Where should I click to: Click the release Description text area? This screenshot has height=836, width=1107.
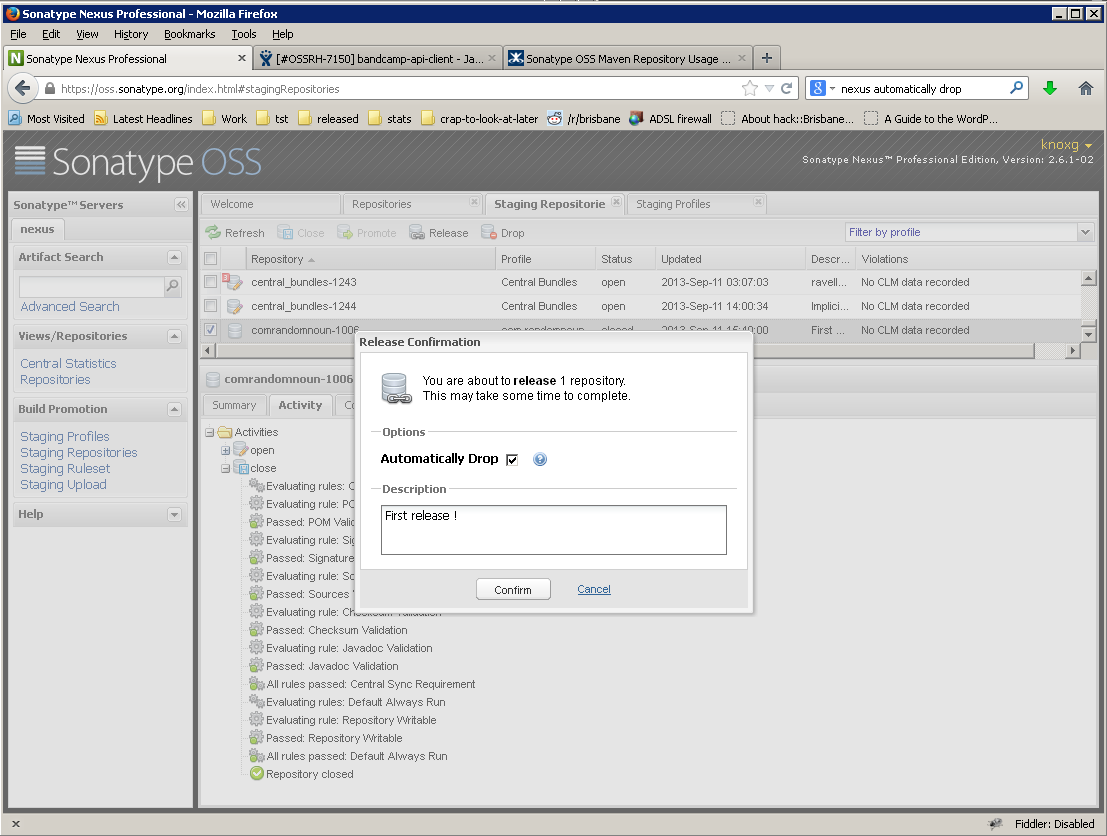(x=554, y=530)
